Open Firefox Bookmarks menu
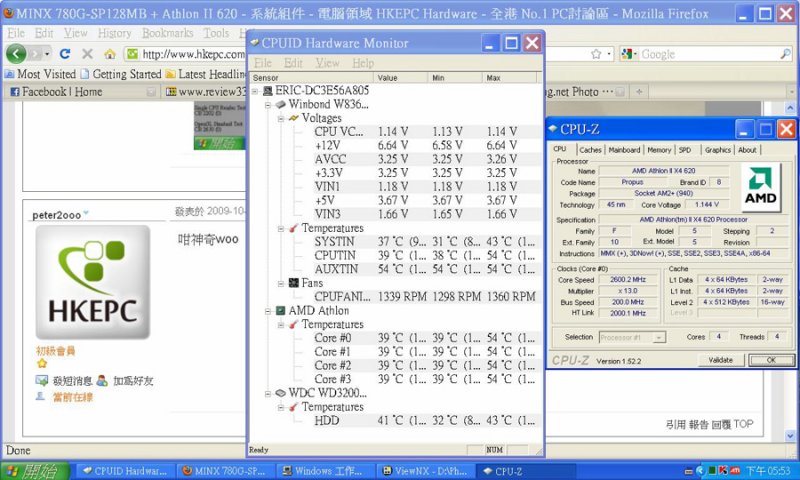The height and width of the screenshot is (480, 800). coord(167,33)
